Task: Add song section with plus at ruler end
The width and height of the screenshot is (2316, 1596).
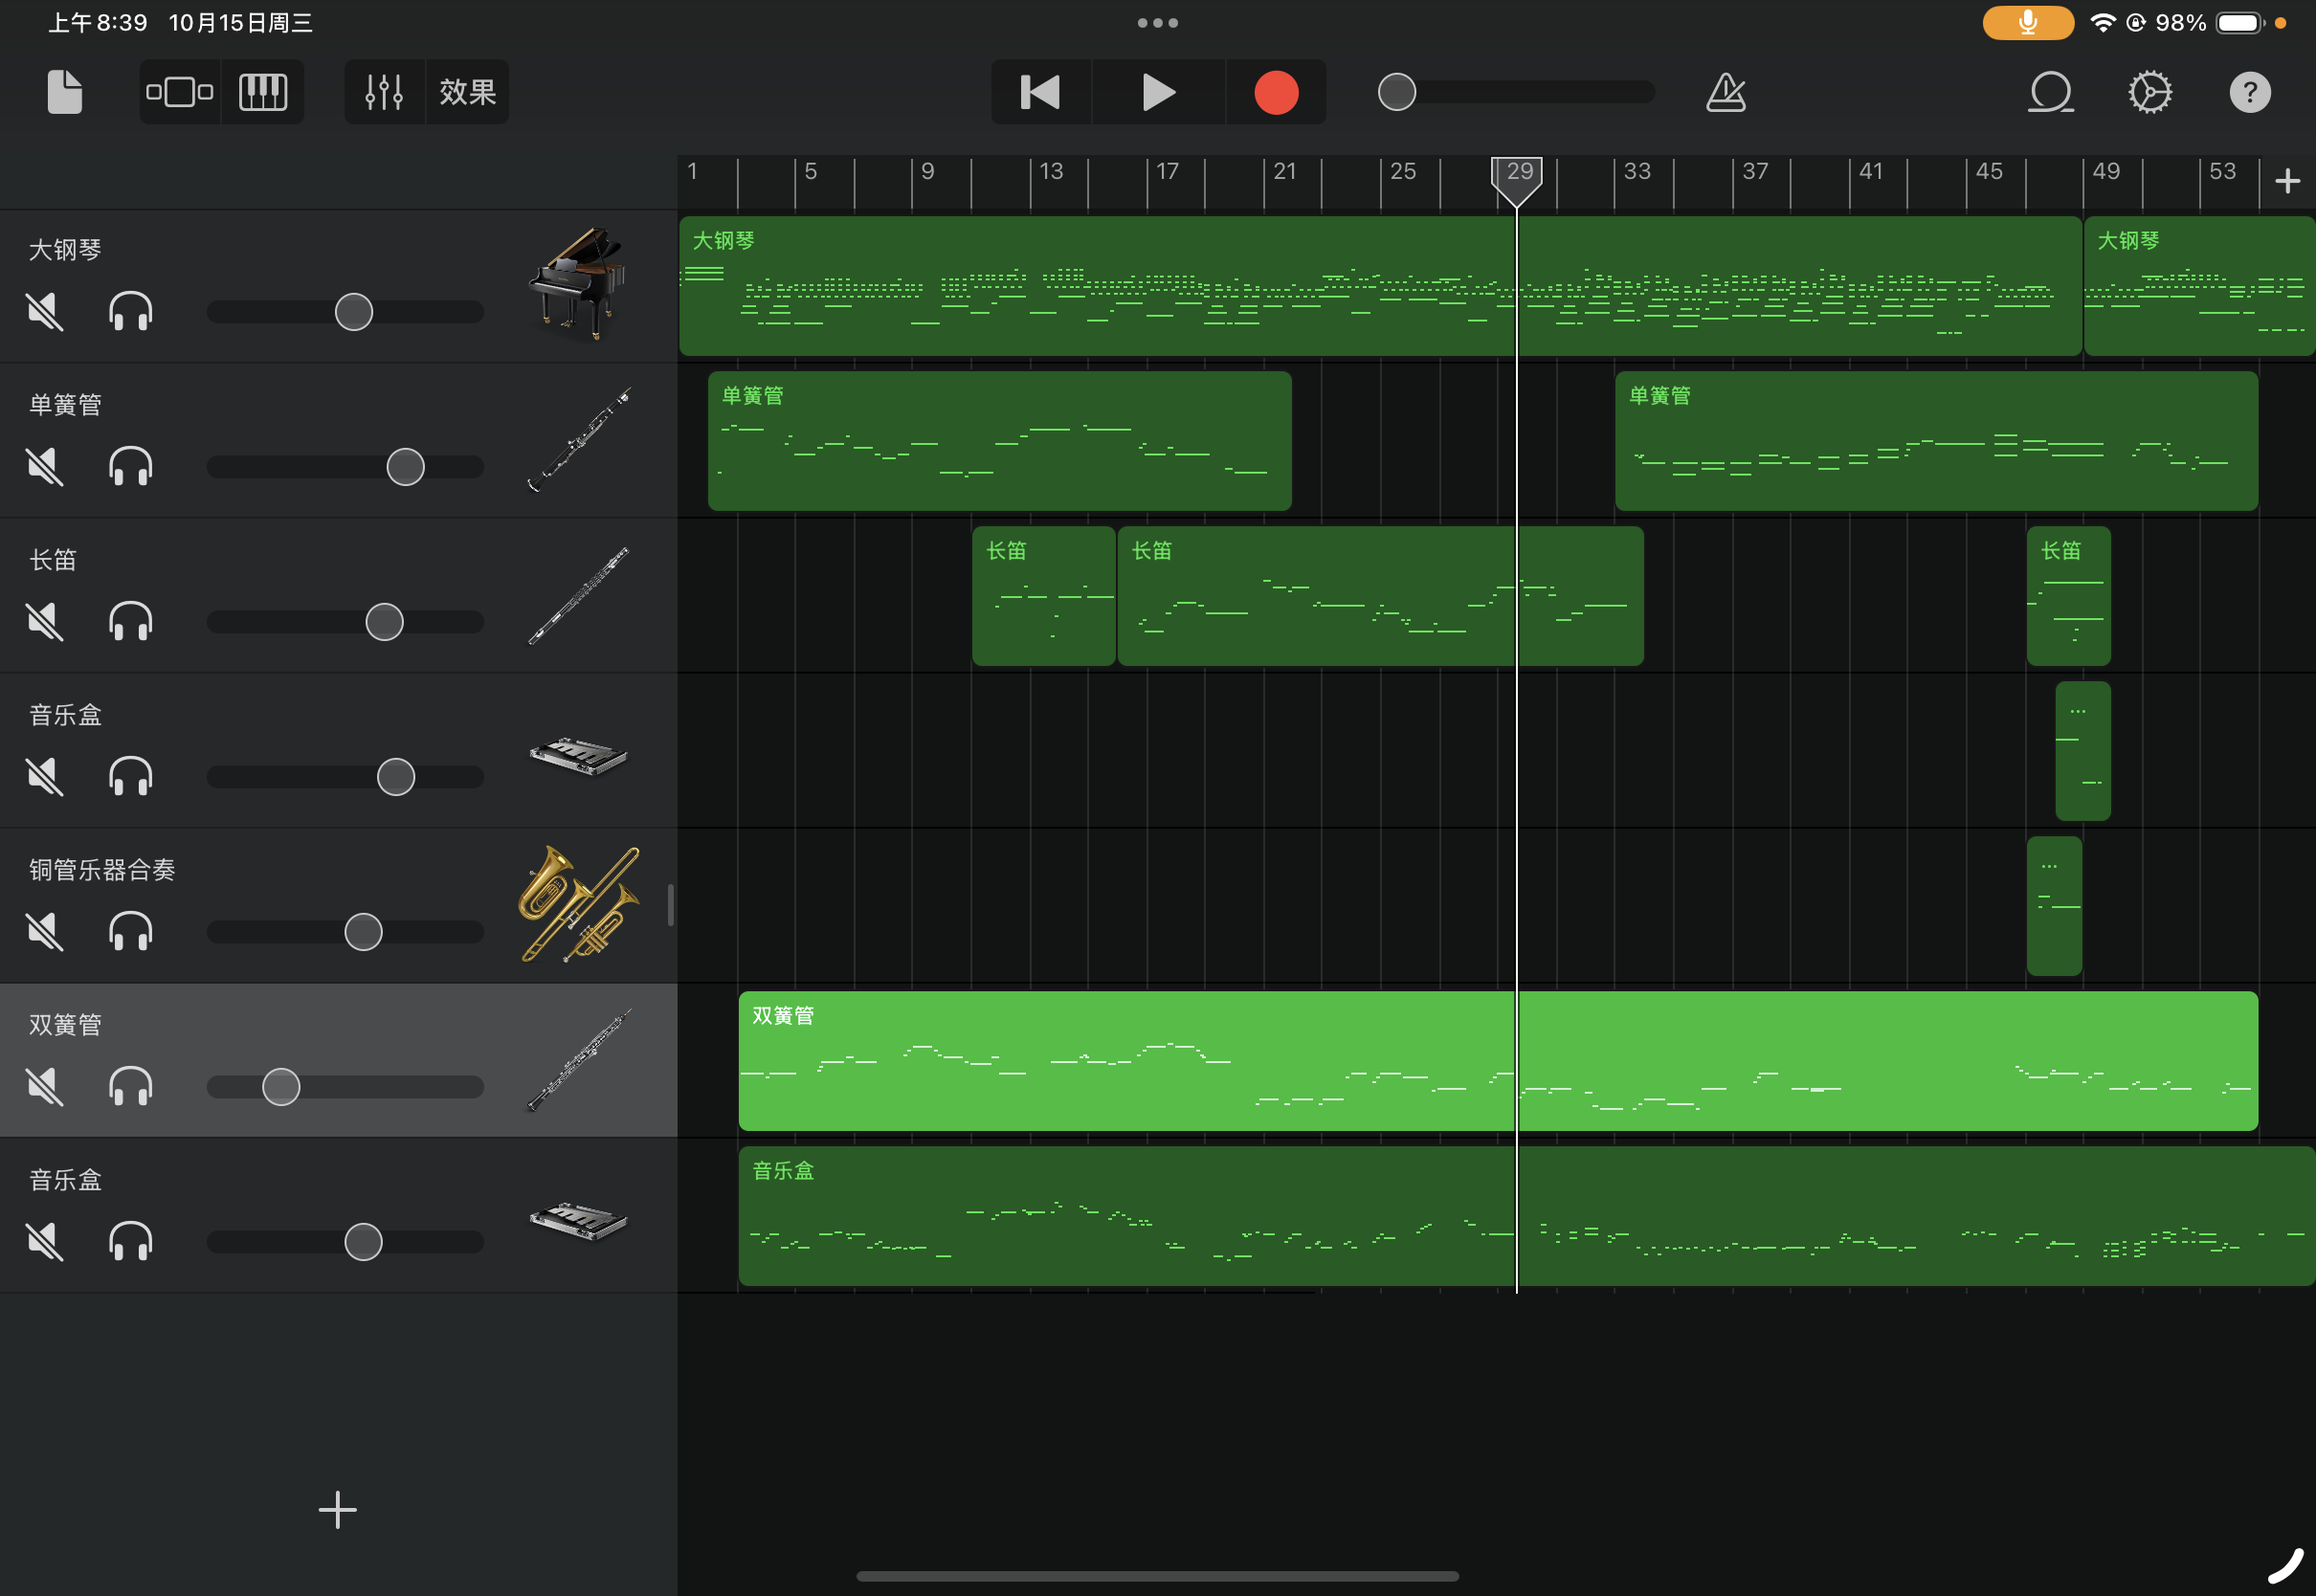Action: (x=2287, y=181)
